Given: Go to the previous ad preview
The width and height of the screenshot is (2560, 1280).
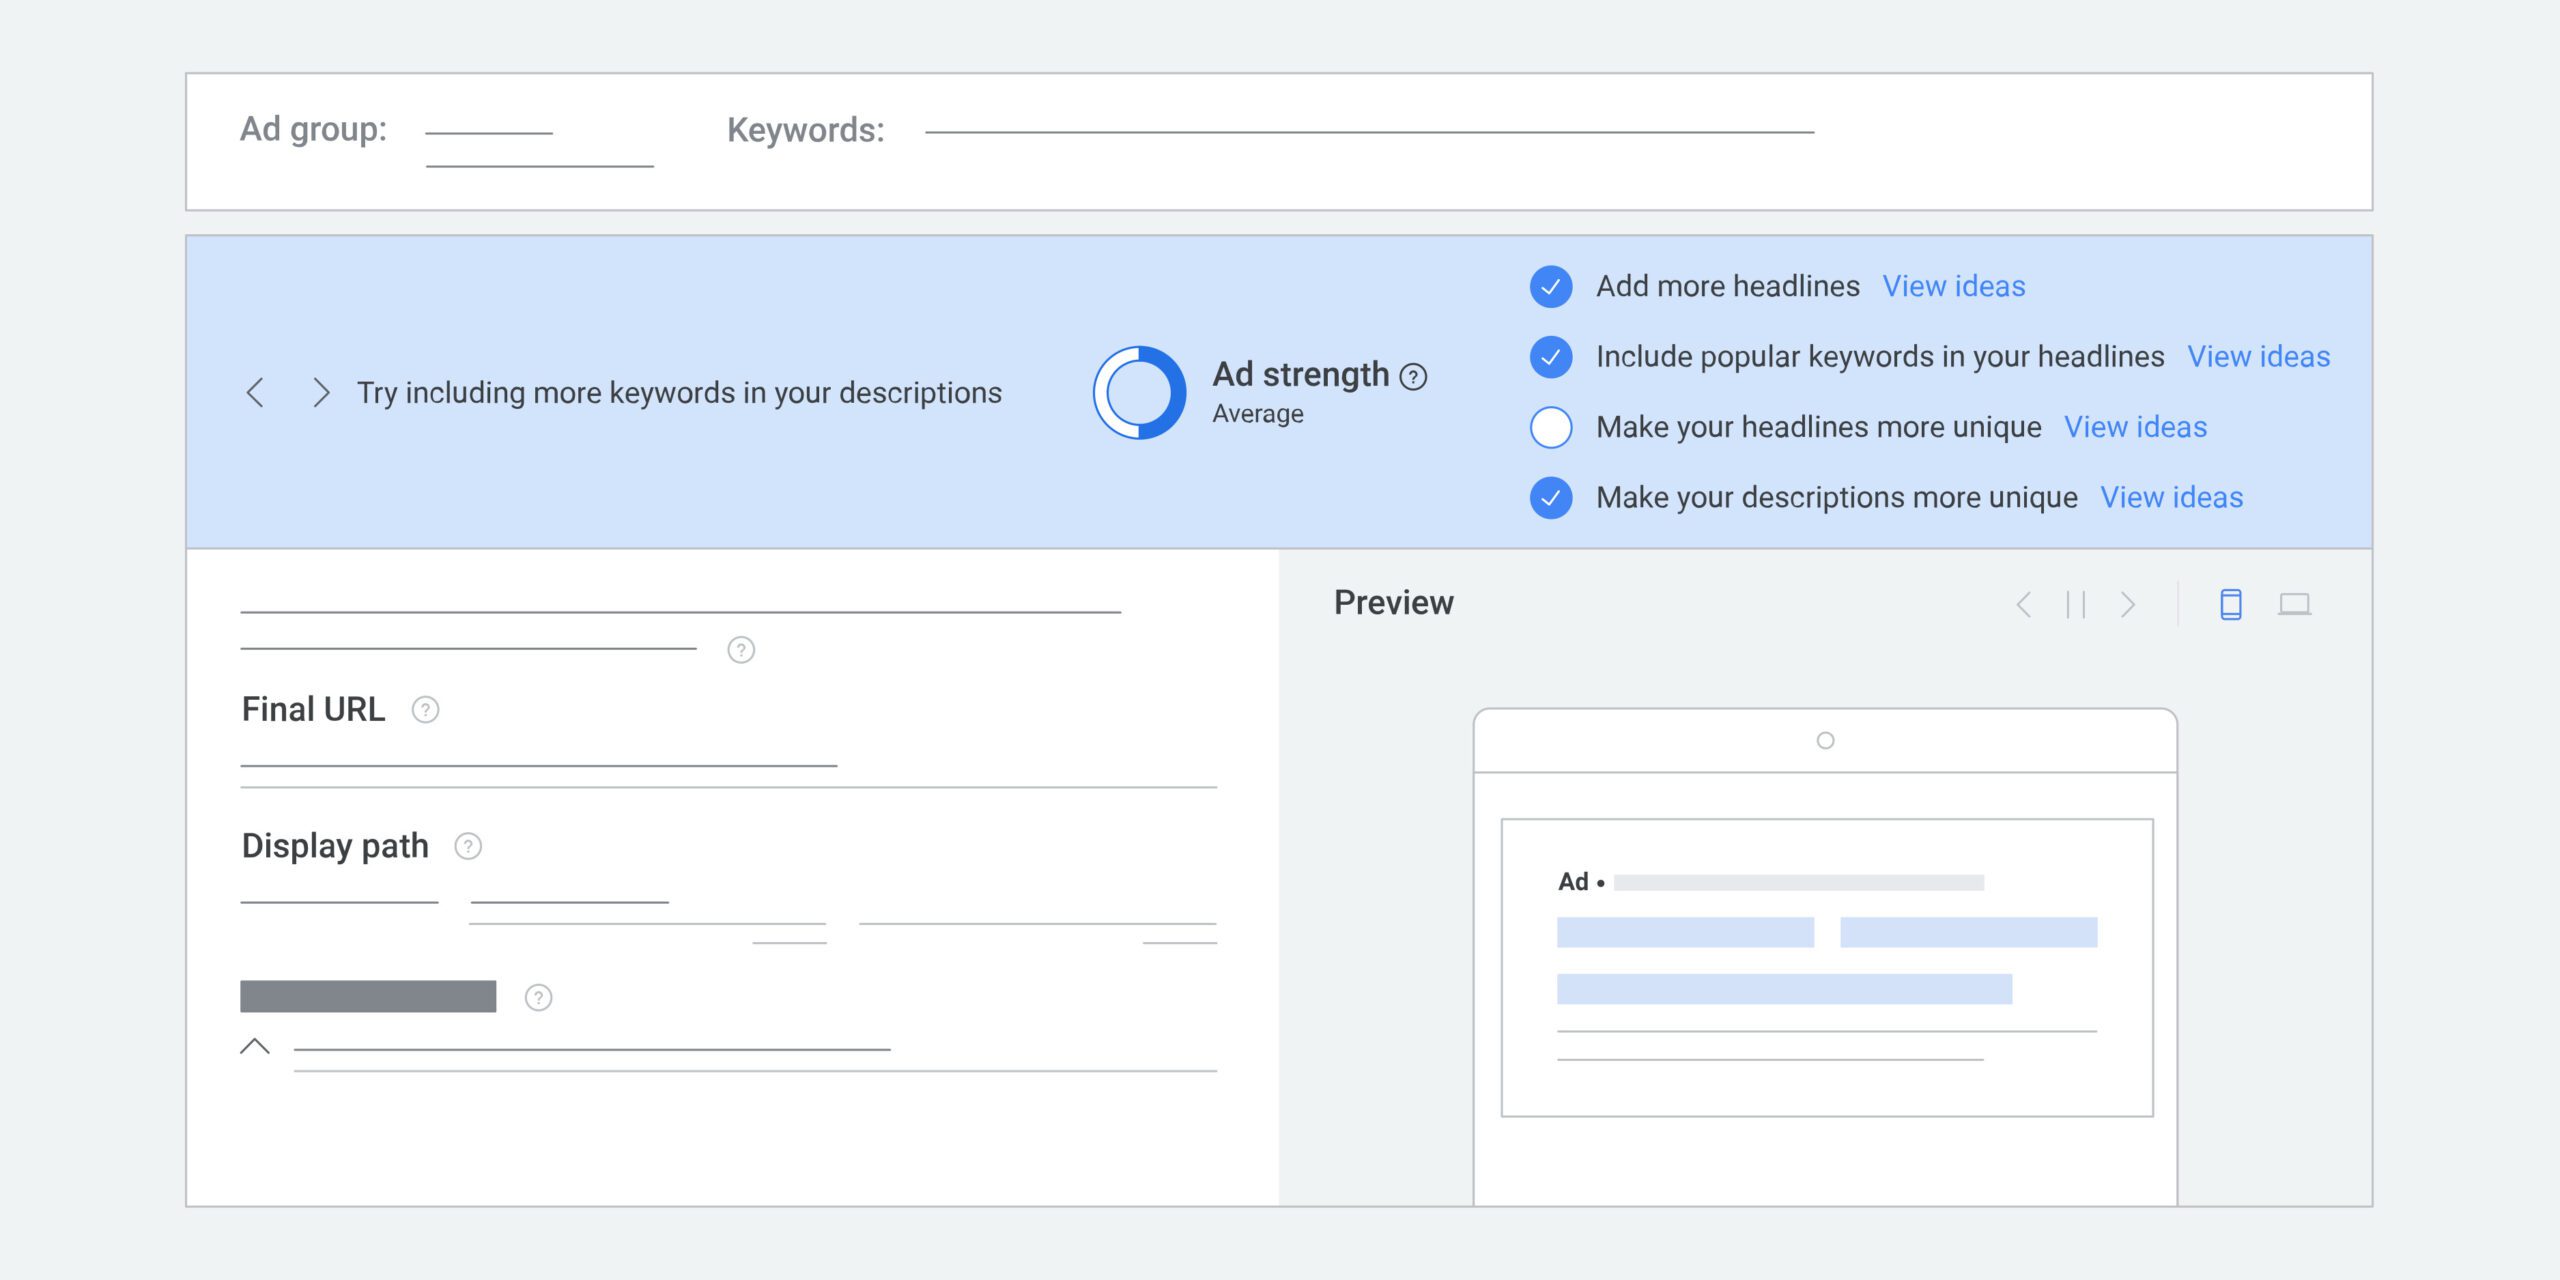Looking at the screenshot, I should (x=2024, y=605).
